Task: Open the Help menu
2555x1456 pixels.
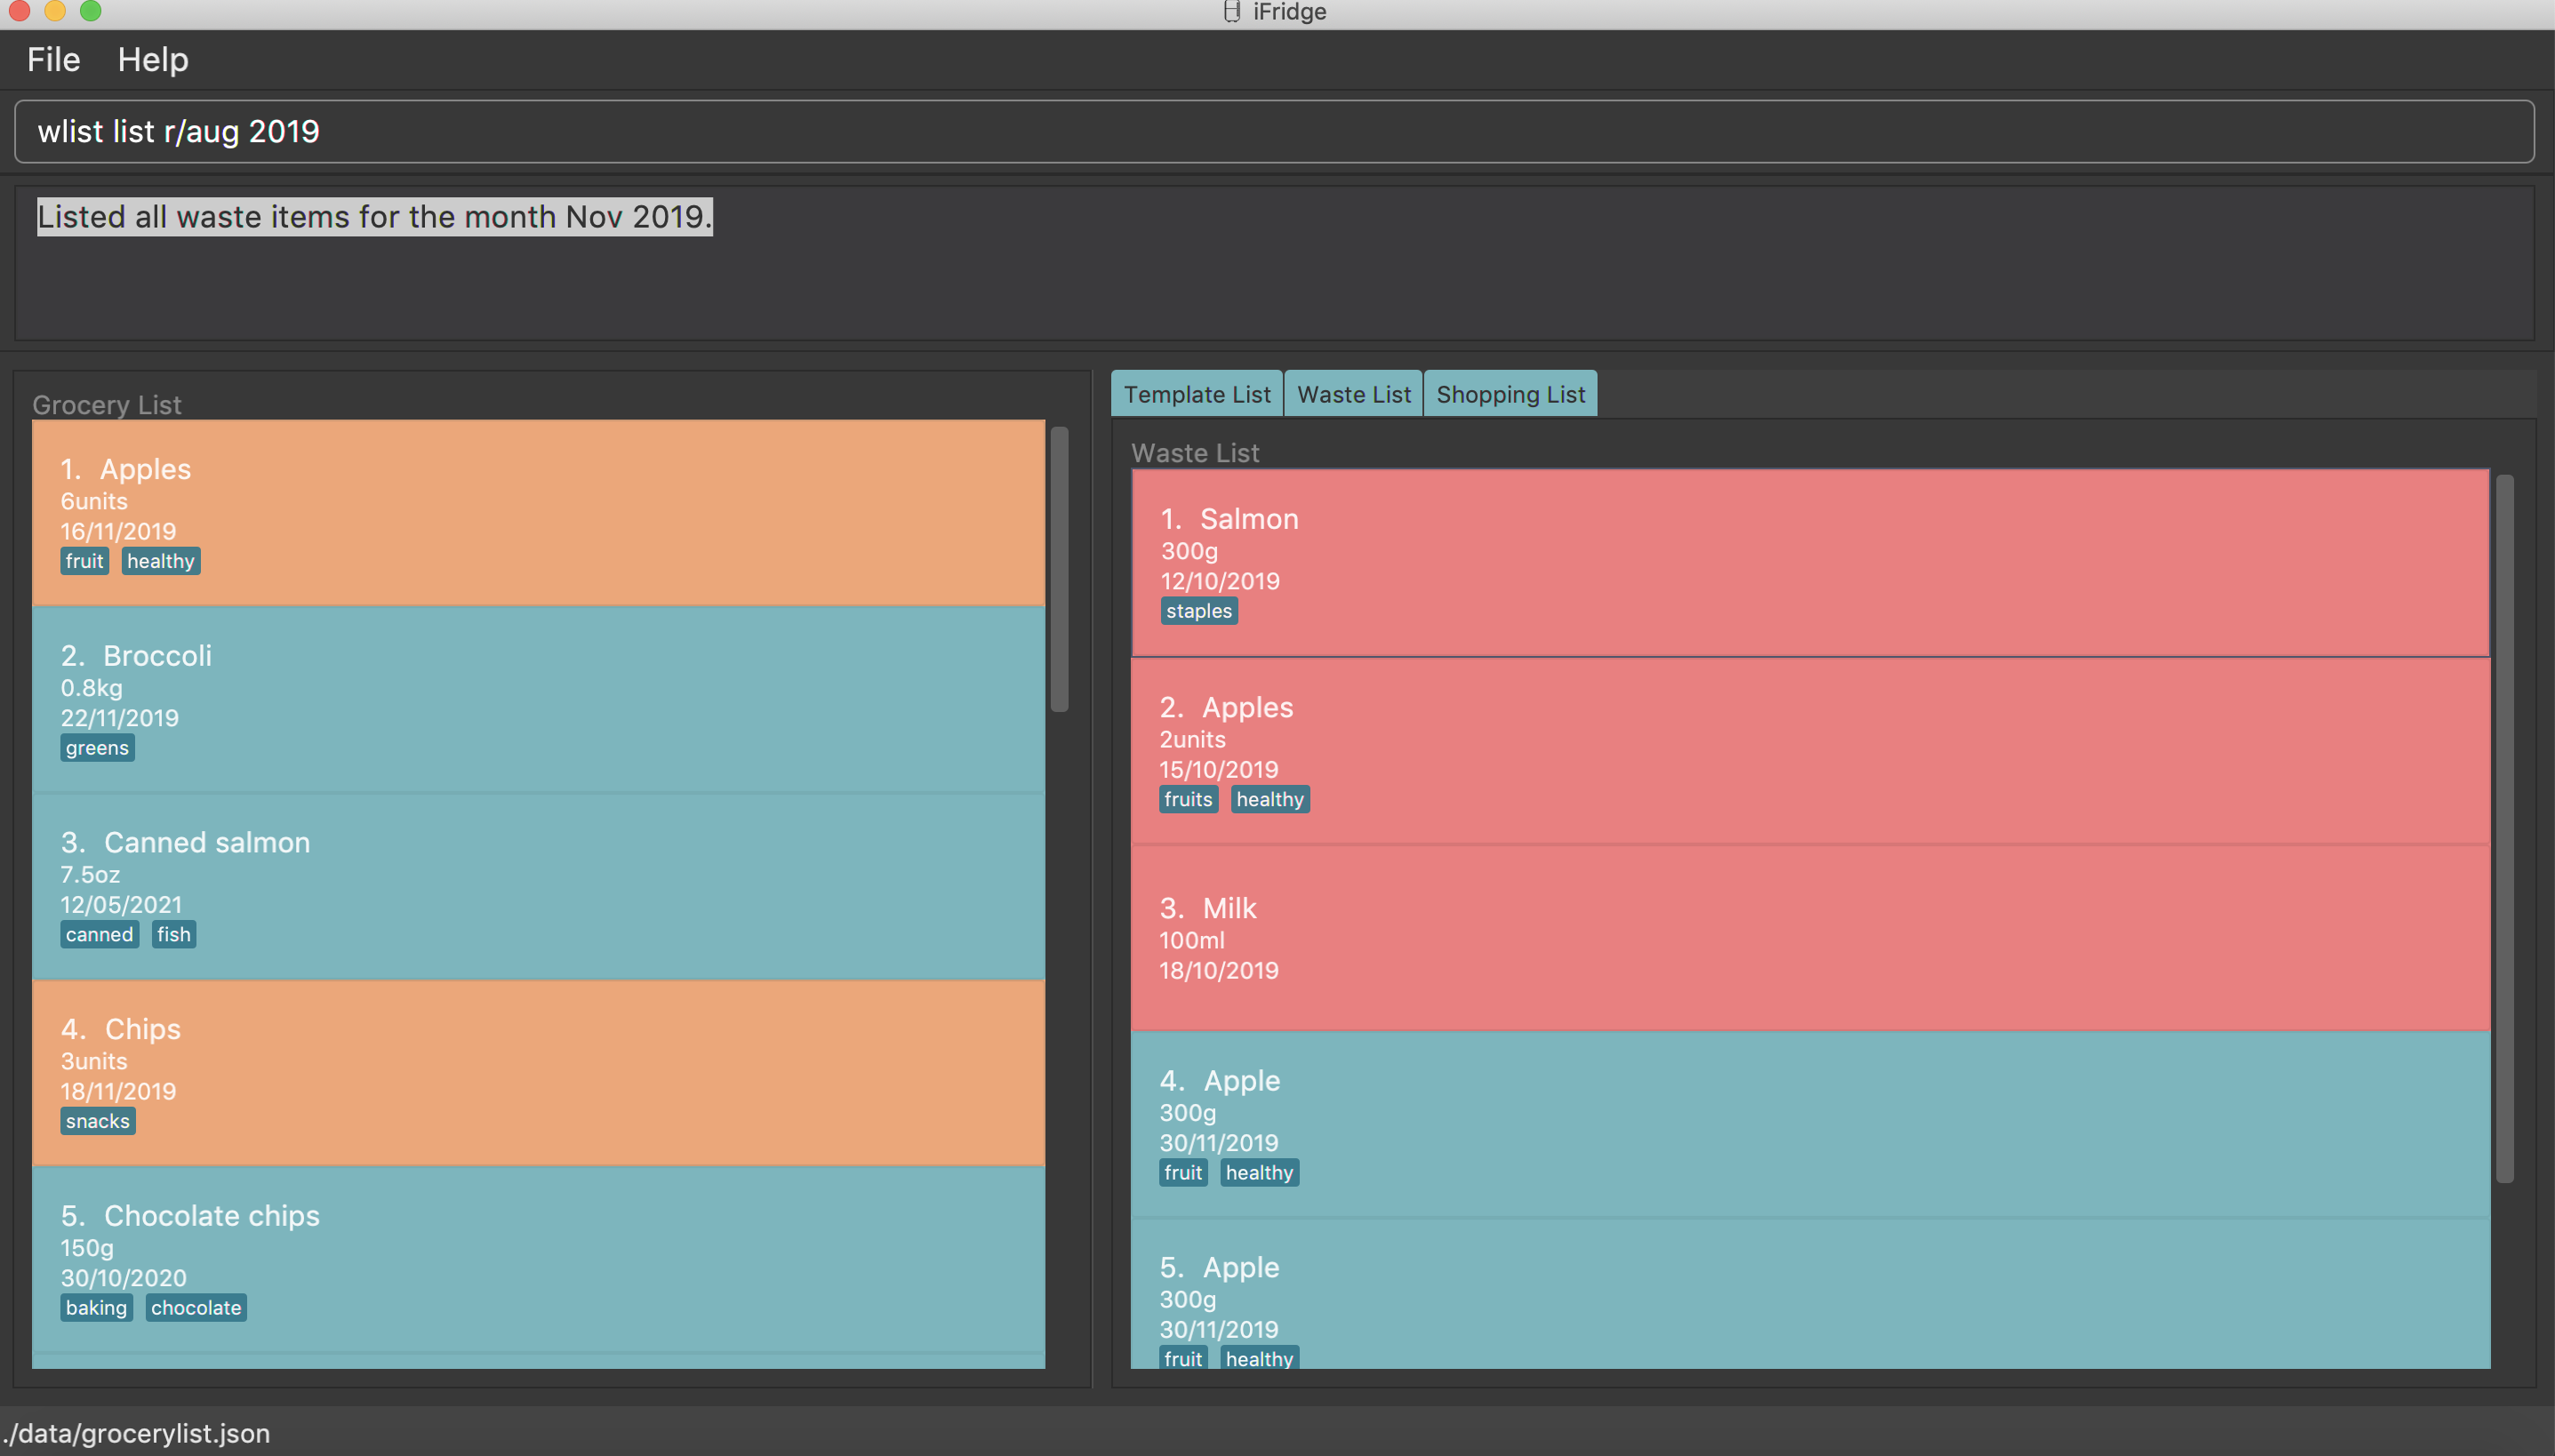Action: [152, 60]
